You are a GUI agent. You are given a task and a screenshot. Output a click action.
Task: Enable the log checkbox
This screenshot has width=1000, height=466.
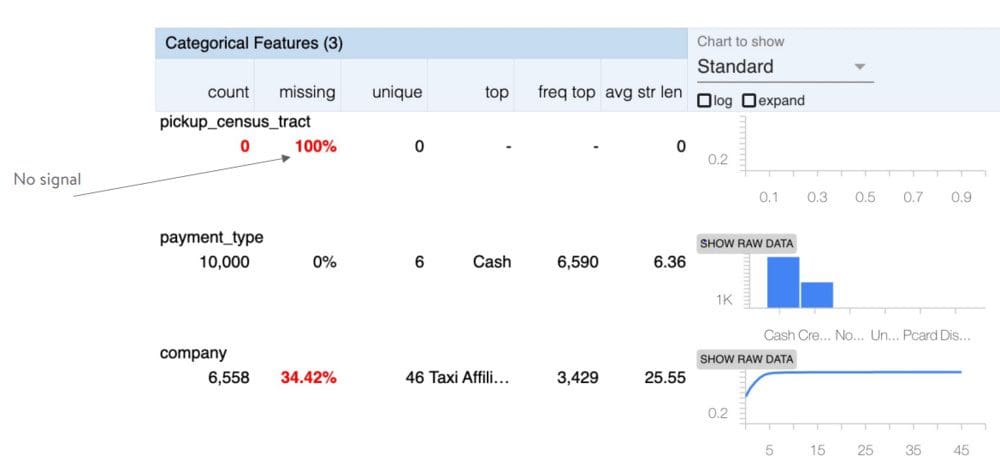coord(704,101)
